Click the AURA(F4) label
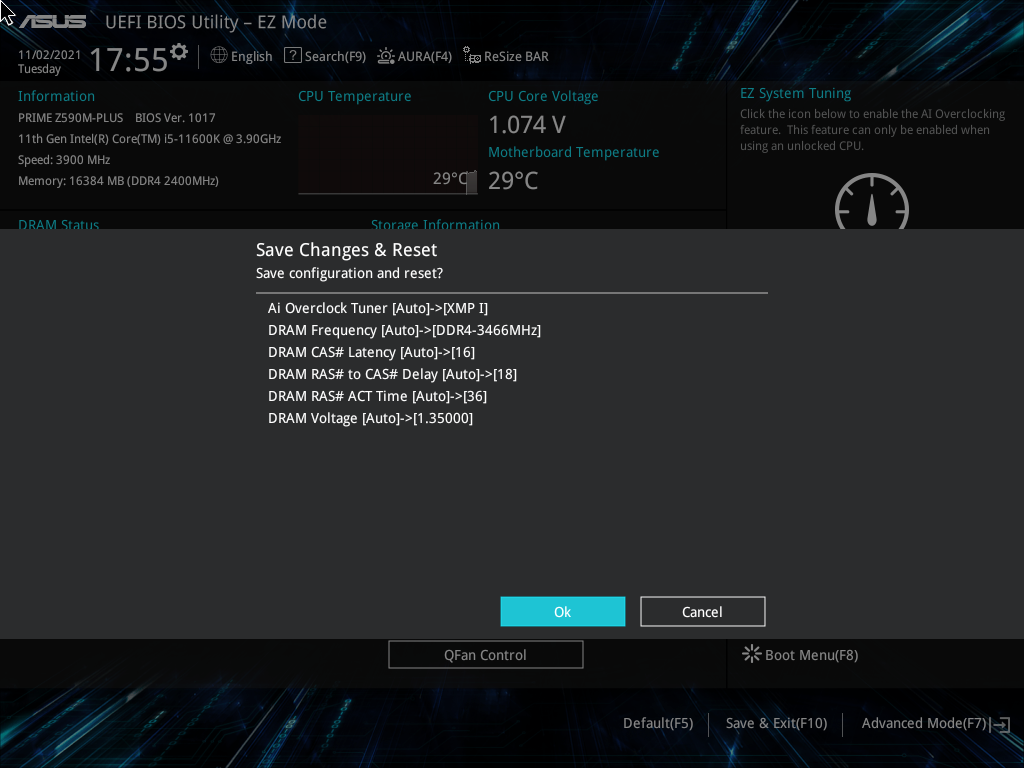The width and height of the screenshot is (1024, 768). tap(424, 56)
